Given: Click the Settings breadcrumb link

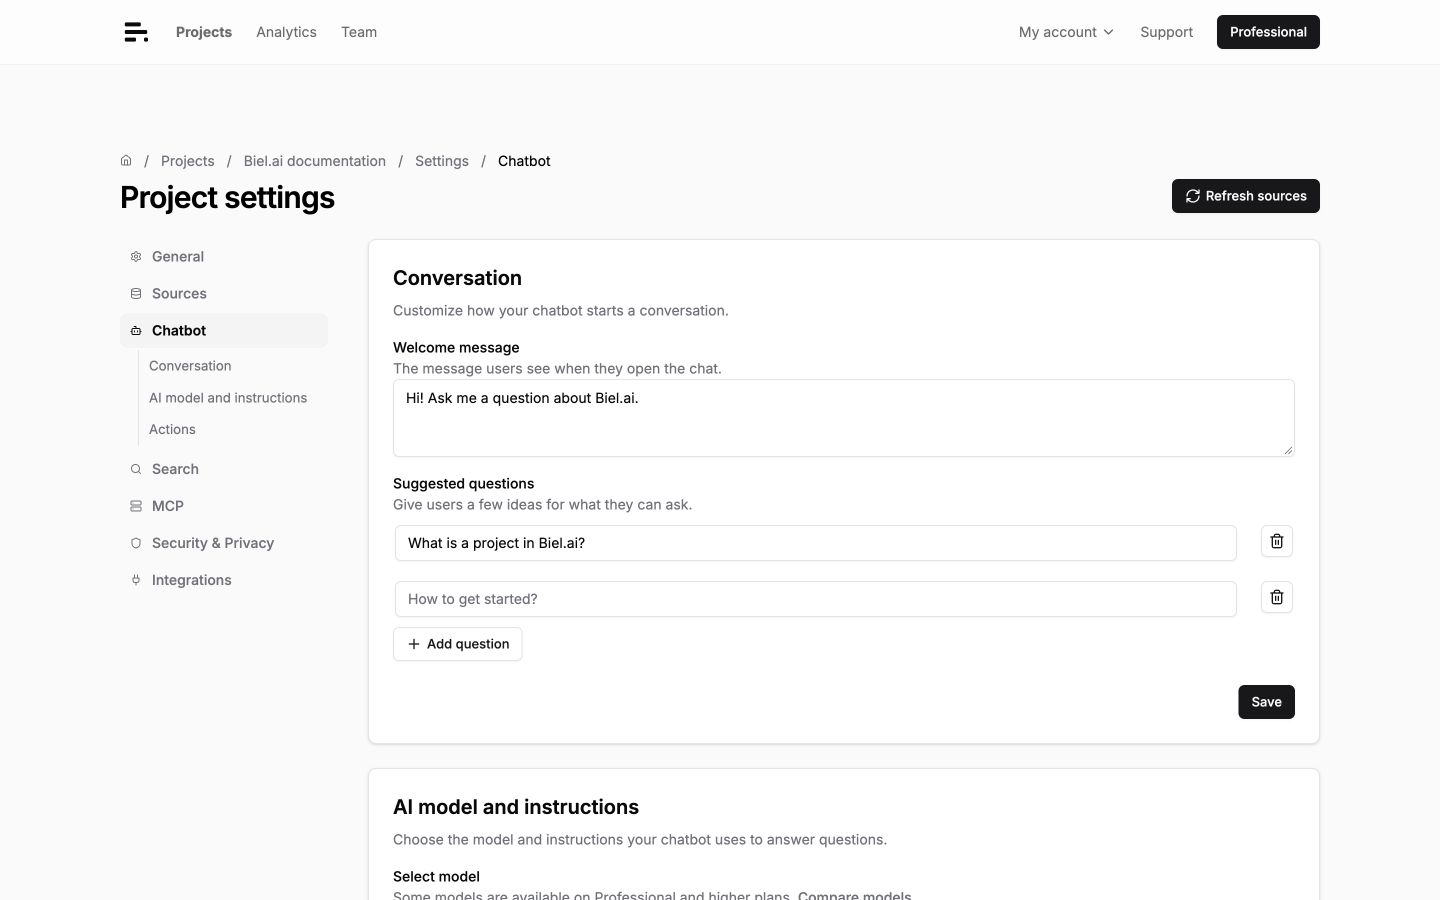Looking at the screenshot, I should tap(442, 161).
